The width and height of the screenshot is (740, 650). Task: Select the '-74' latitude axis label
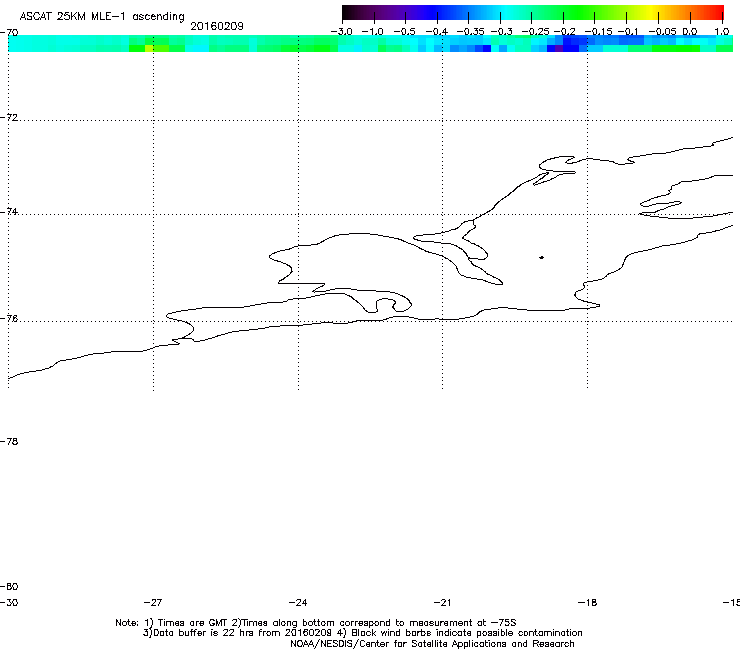click(9, 211)
